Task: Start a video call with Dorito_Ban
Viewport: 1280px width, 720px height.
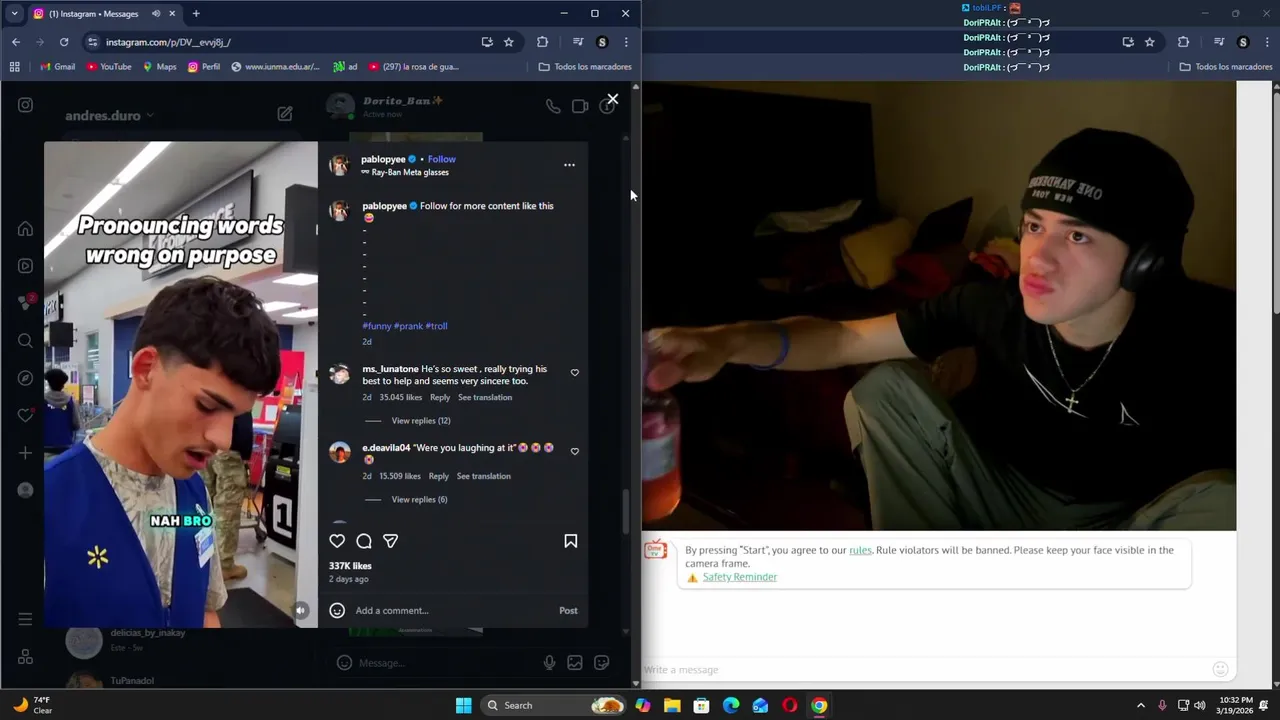Action: (x=580, y=106)
